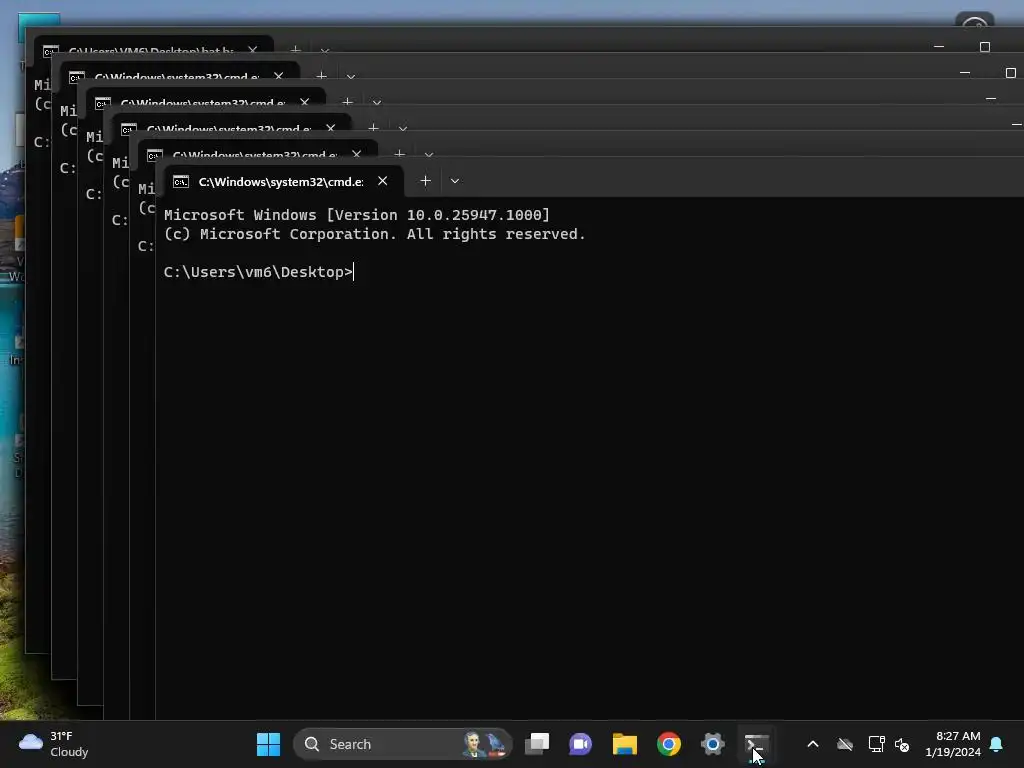Close the front cmd.exe tab
The width and height of the screenshot is (1024, 768).
(x=383, y=181)
